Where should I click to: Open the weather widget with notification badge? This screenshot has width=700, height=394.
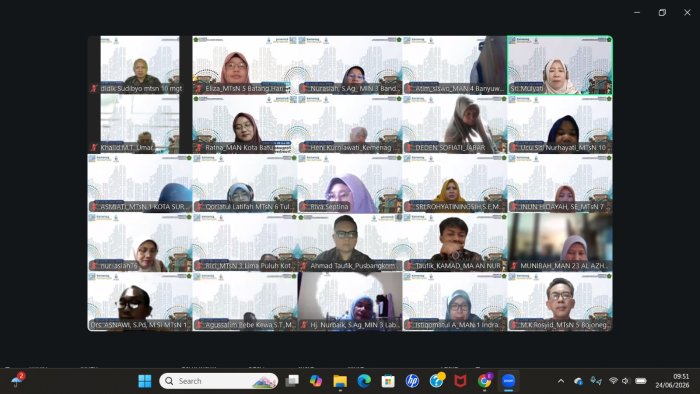click(x=18, y=380)
